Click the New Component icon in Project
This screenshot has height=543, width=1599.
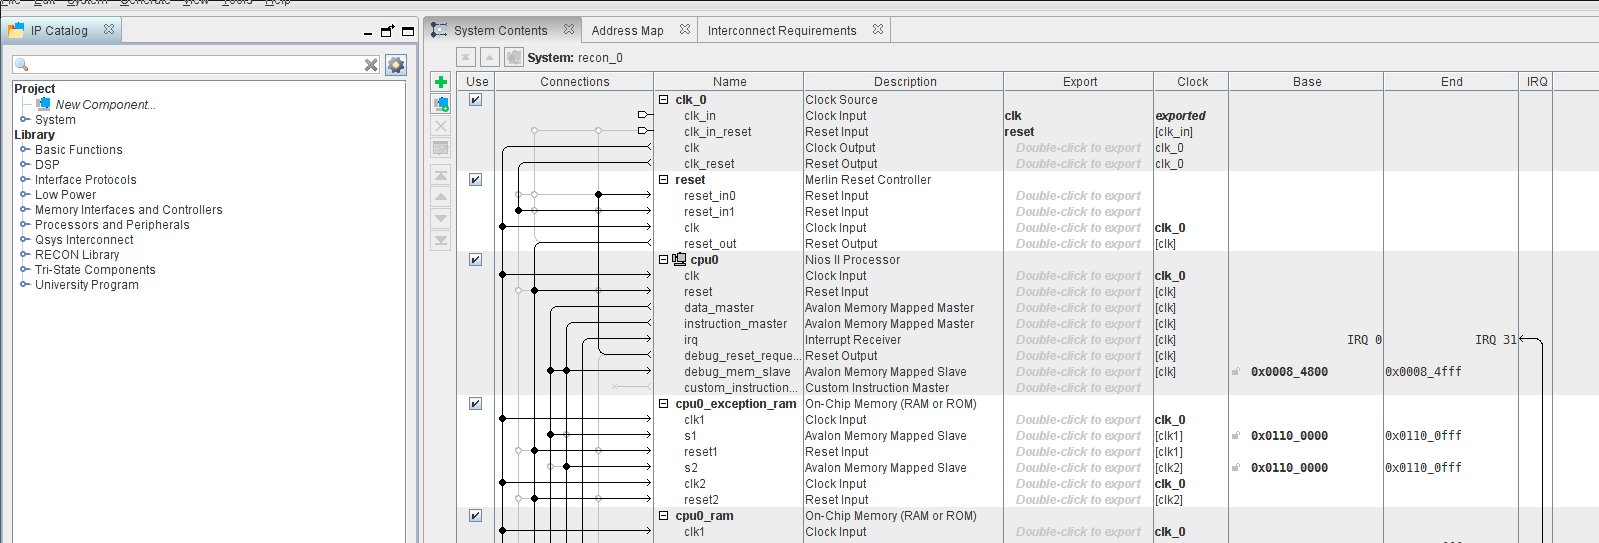click(x=43, y=104)
